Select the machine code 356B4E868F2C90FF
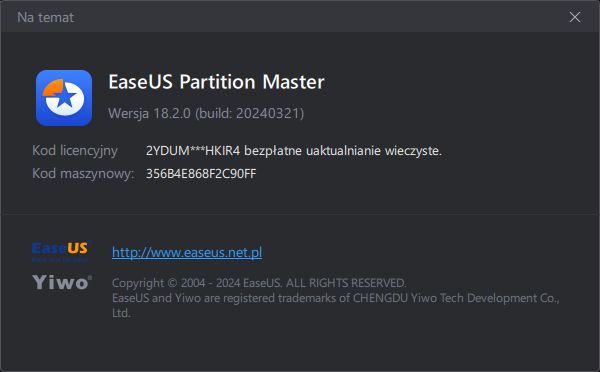 (x=201, y=174)
